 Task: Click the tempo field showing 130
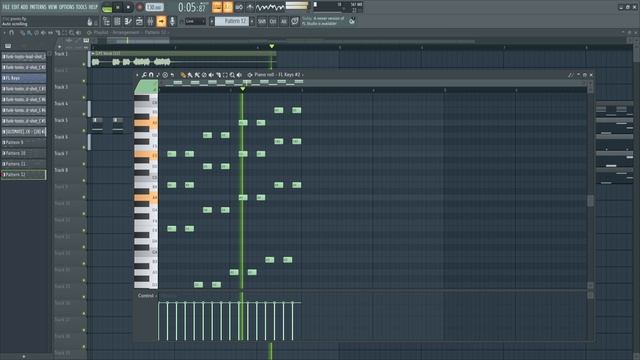(x=154, y=7)
